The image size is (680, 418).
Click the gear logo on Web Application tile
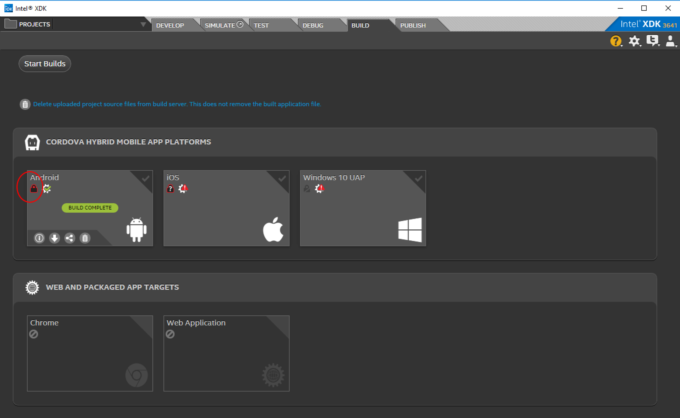(273, 375)
